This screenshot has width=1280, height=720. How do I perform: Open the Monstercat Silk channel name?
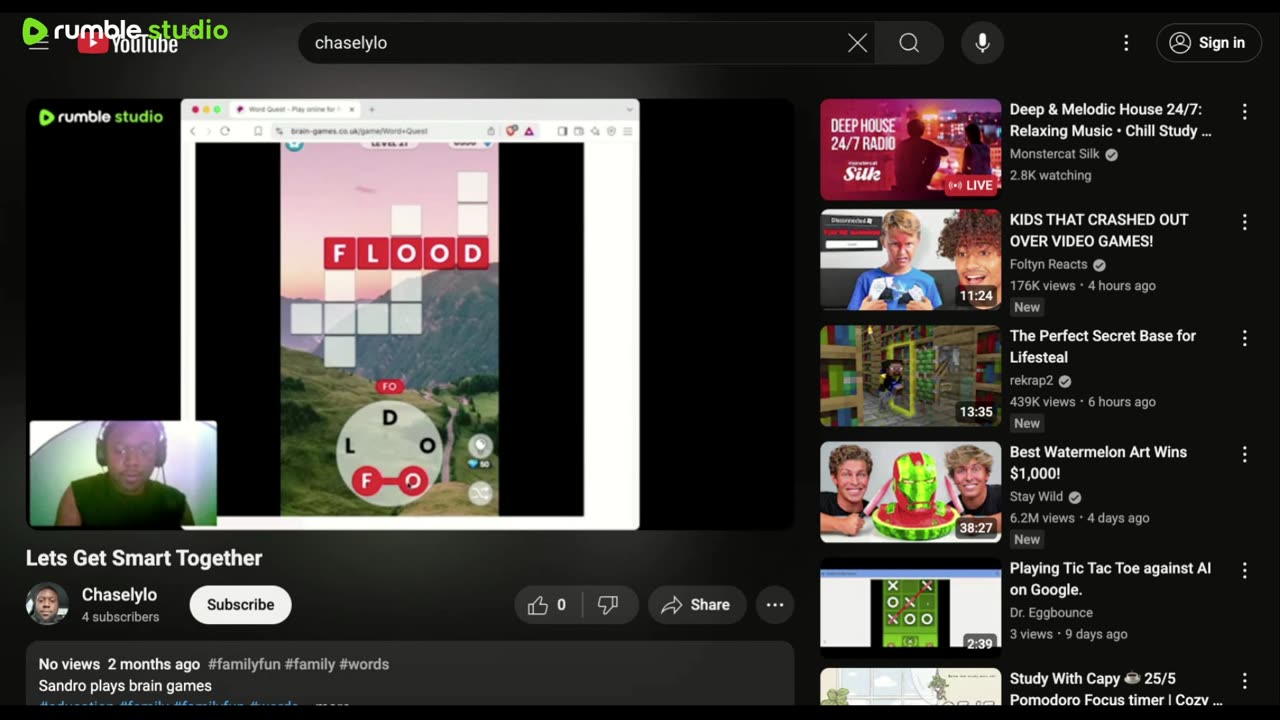1054,154
